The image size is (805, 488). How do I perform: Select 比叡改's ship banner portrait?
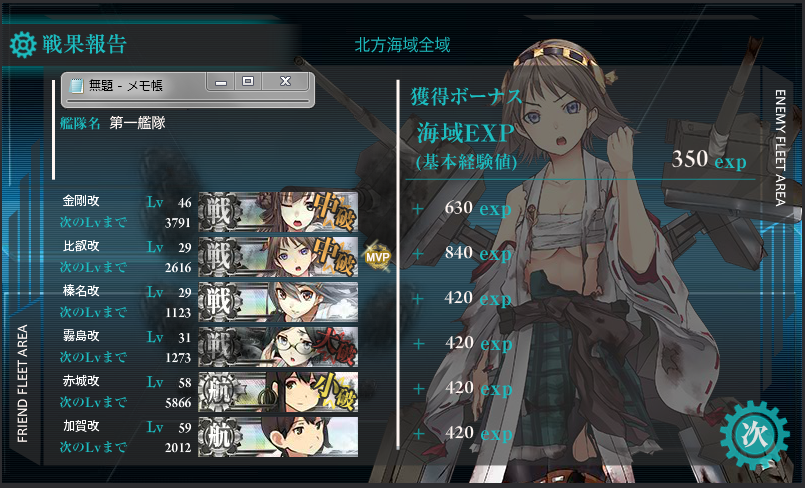point(278,257)
